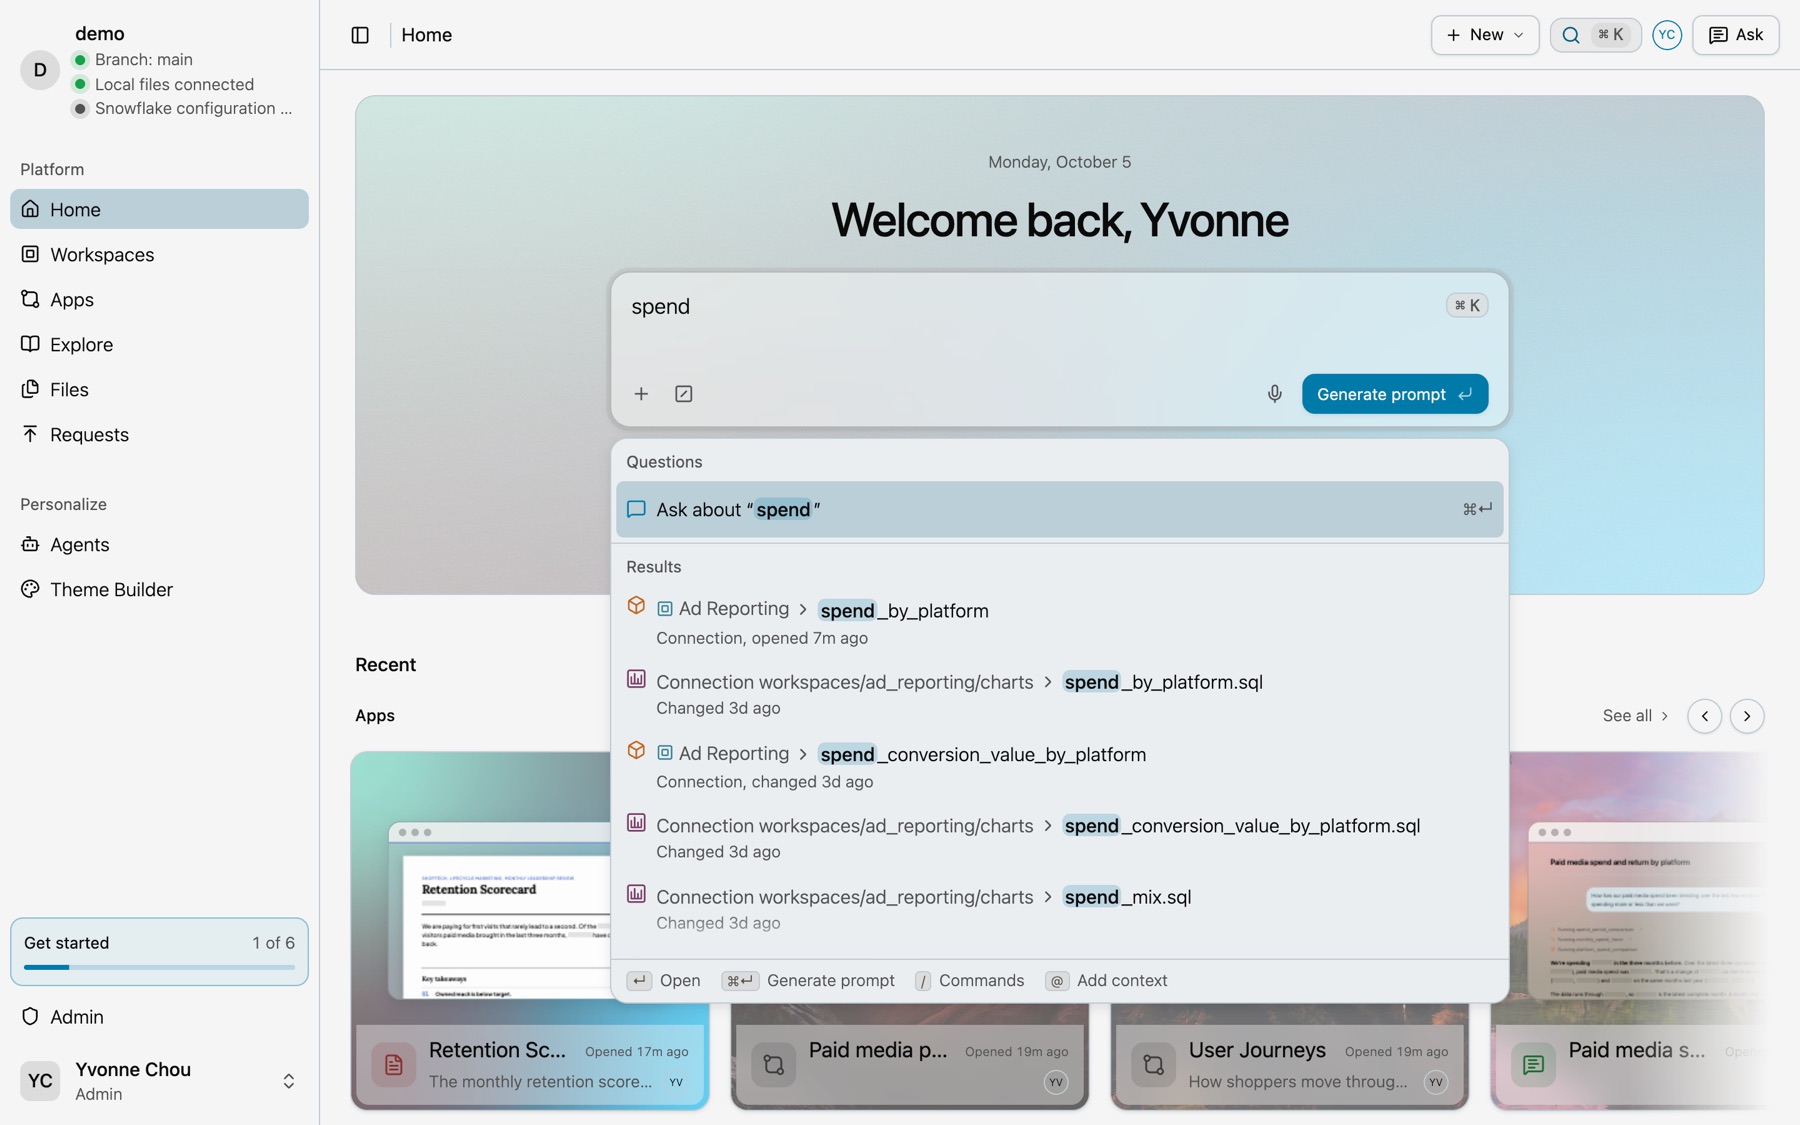Viewport: 1800px width, 1125px height.
Task: Open spend_by_platform.sql result
Action: 1059,694
